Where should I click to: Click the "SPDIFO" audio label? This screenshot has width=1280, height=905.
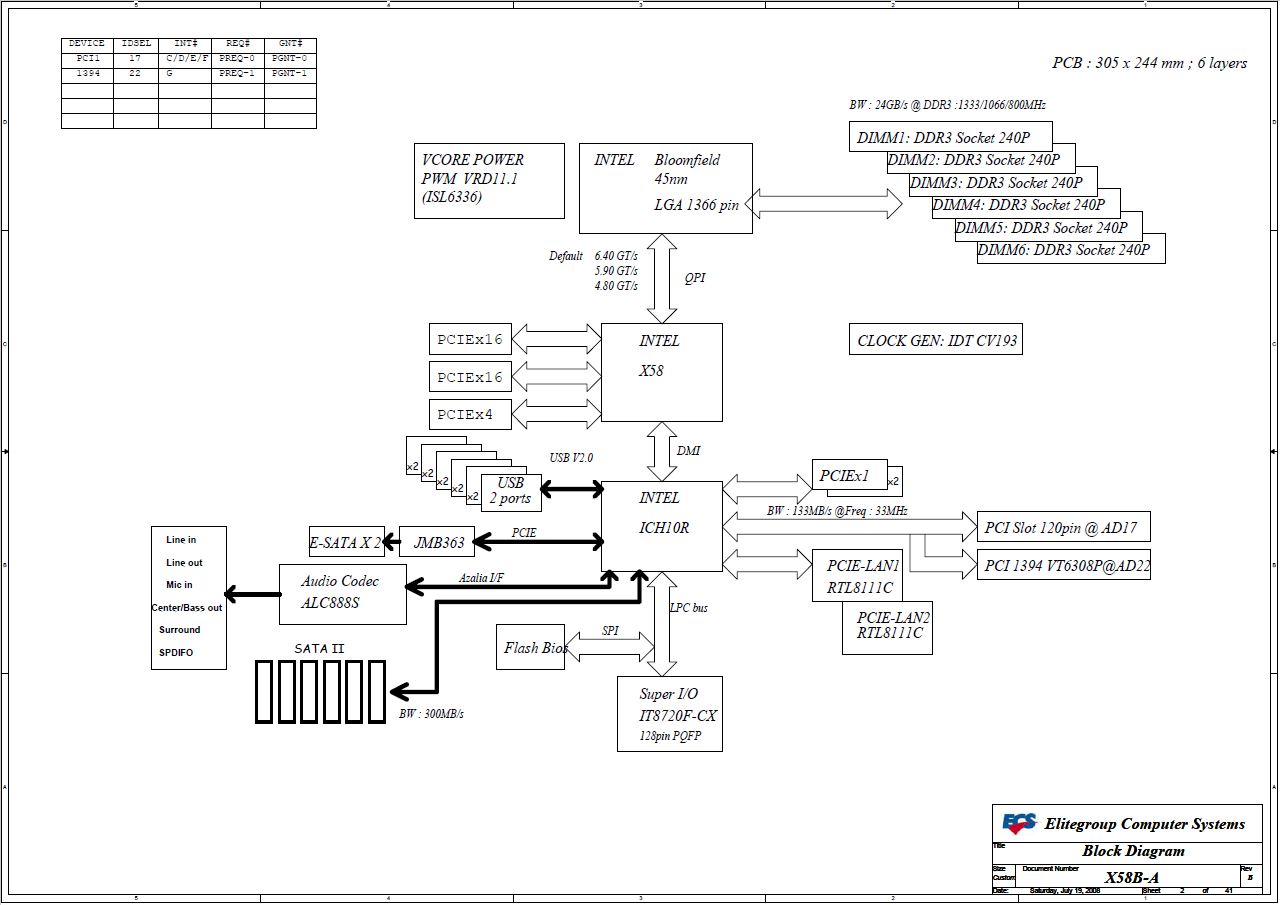(x=176, y=652)
